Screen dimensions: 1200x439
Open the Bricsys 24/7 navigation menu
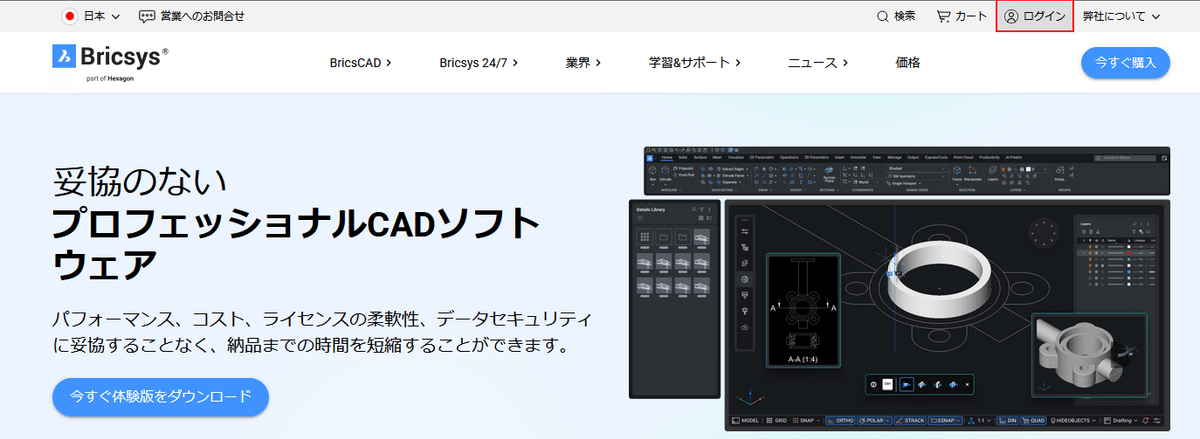(479, 62)
